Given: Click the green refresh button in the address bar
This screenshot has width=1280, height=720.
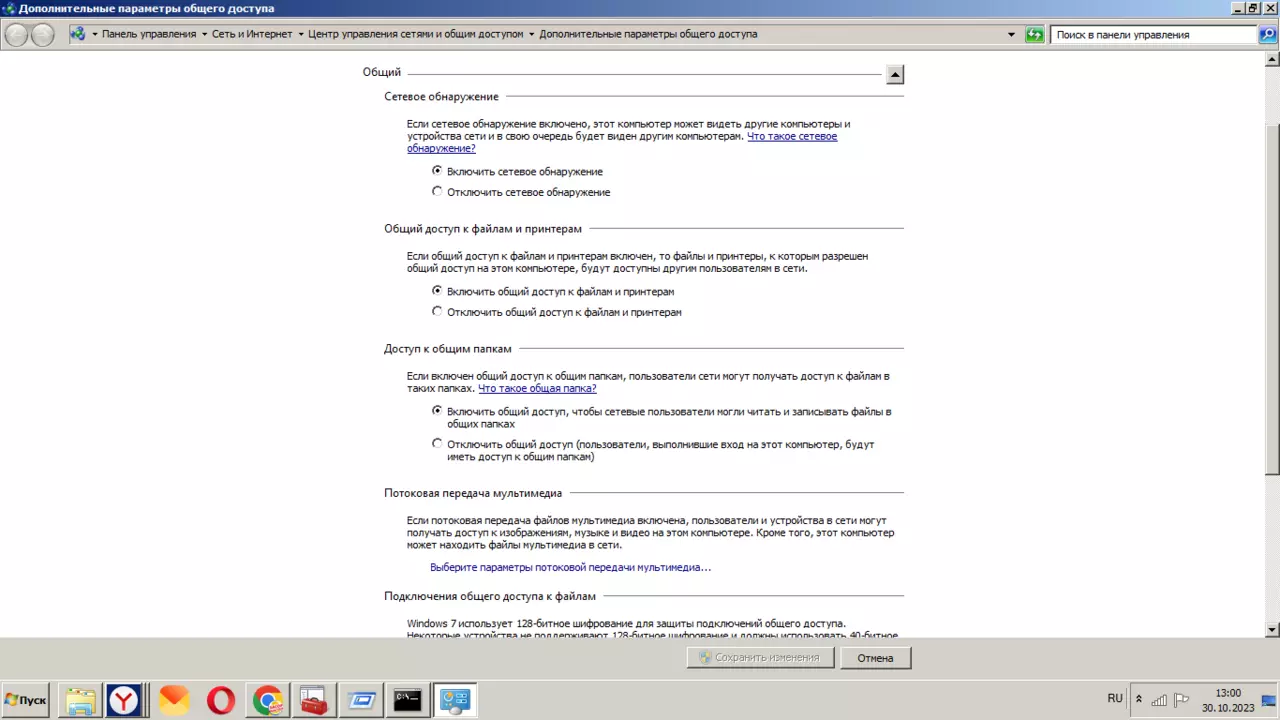Looking at the screenshot, I should coord(1035,34).
